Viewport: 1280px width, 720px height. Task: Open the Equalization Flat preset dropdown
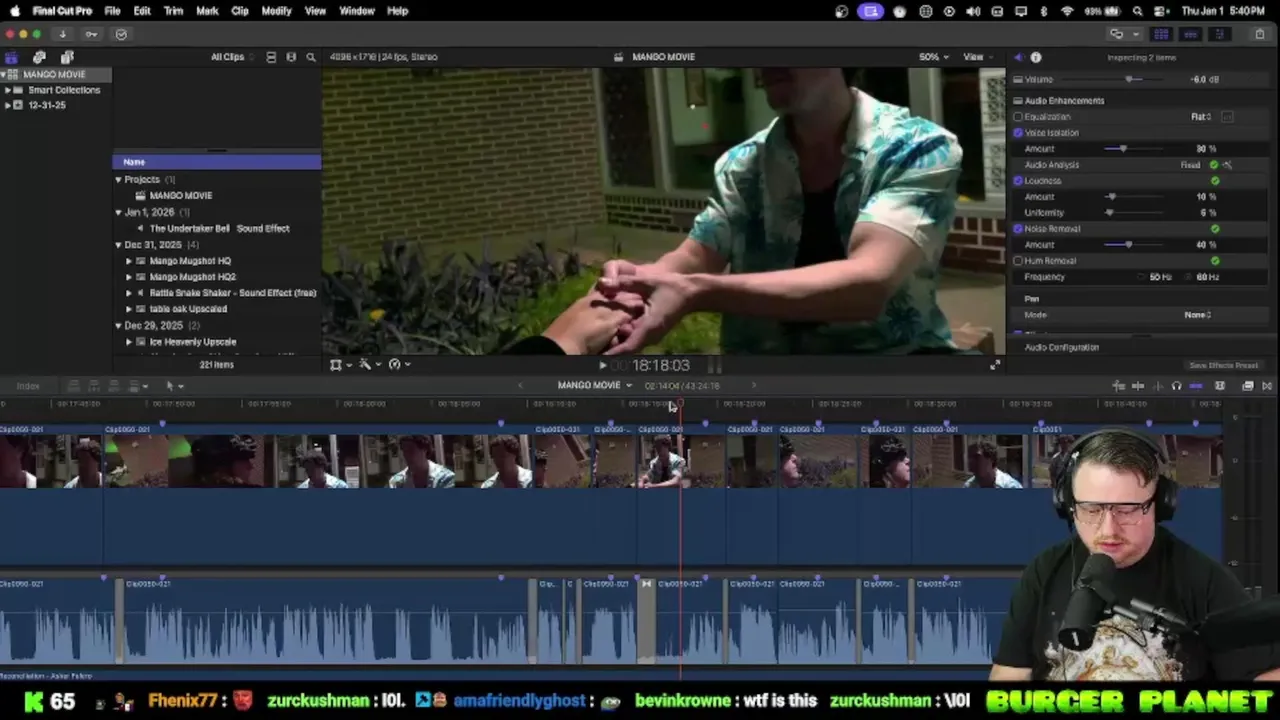[1201, 117]
